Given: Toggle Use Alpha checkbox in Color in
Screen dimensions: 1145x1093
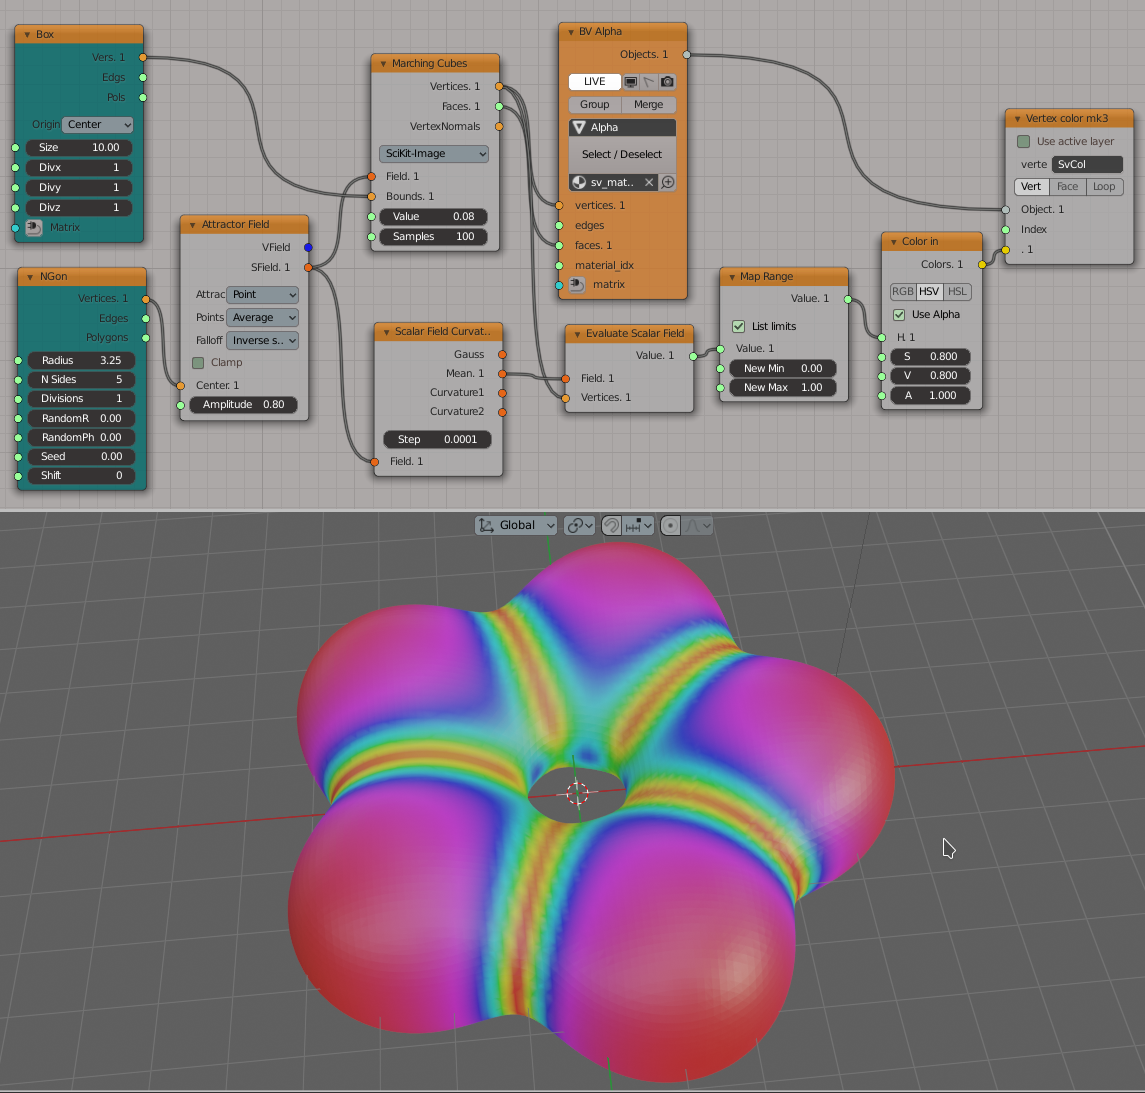Looking at the screenshot, I should tap(899, 315).
